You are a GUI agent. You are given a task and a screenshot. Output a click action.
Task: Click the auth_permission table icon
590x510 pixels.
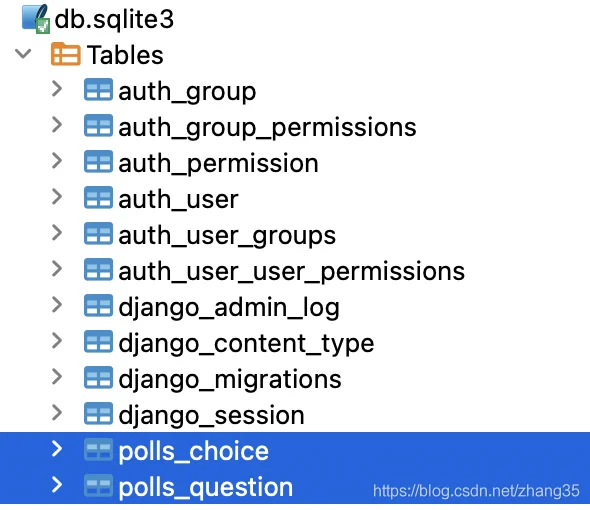(x=98, y=161)
